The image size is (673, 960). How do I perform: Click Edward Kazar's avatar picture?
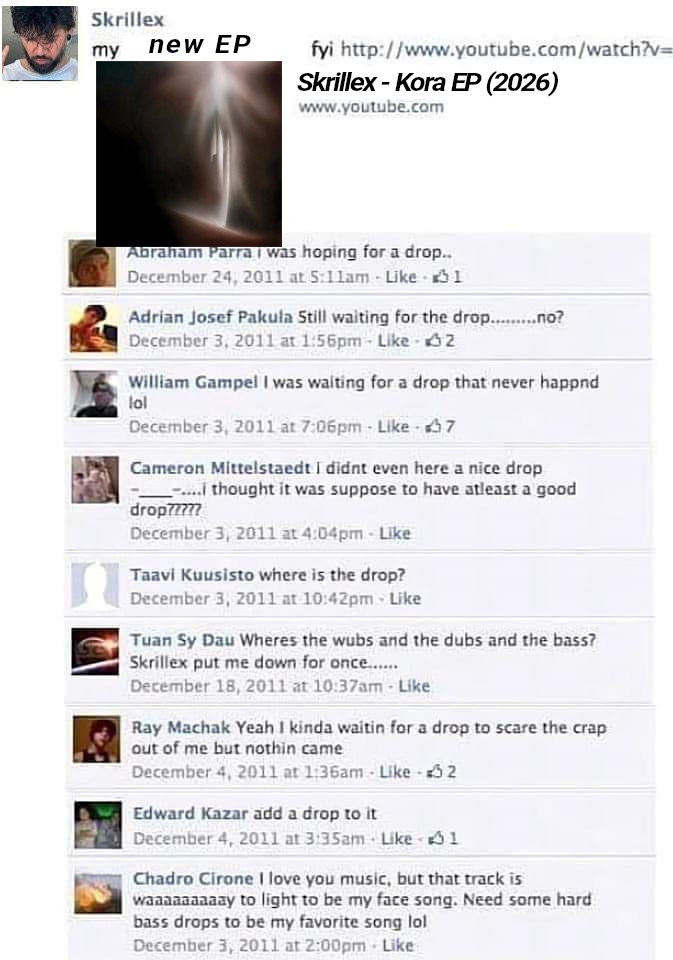coord(98,825)
